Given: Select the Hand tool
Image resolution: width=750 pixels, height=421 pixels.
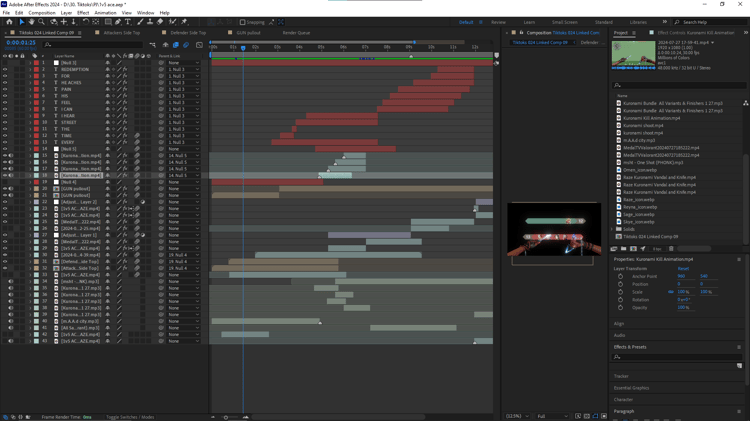Looking at the screenshot, I should (x=31, y=22).
